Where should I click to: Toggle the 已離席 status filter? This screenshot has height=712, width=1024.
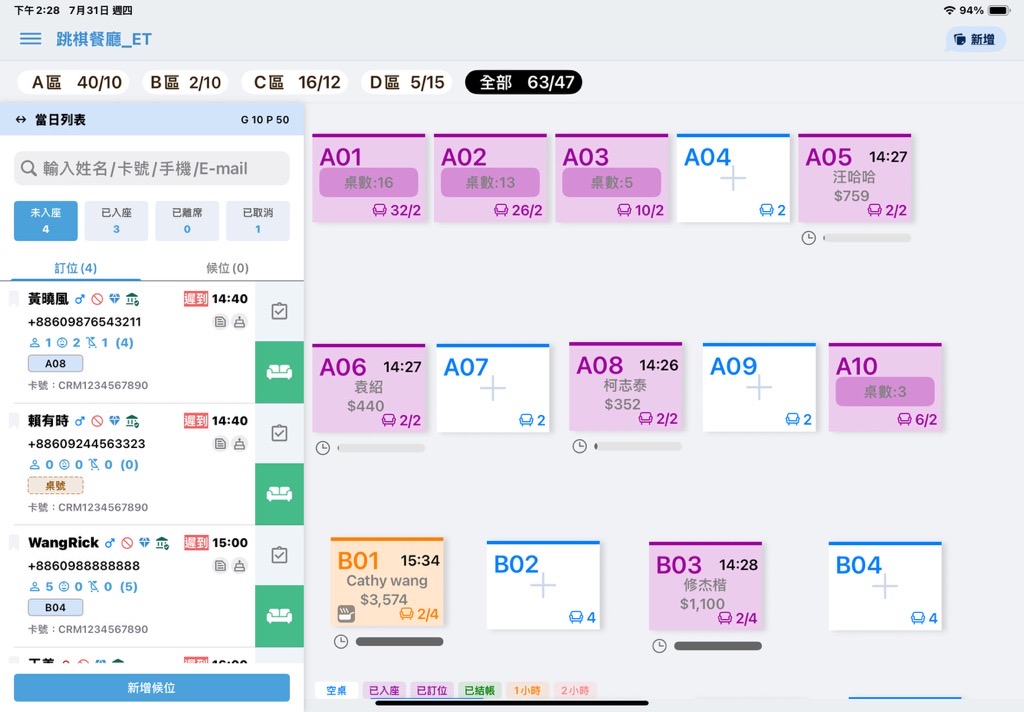[187, 221]
